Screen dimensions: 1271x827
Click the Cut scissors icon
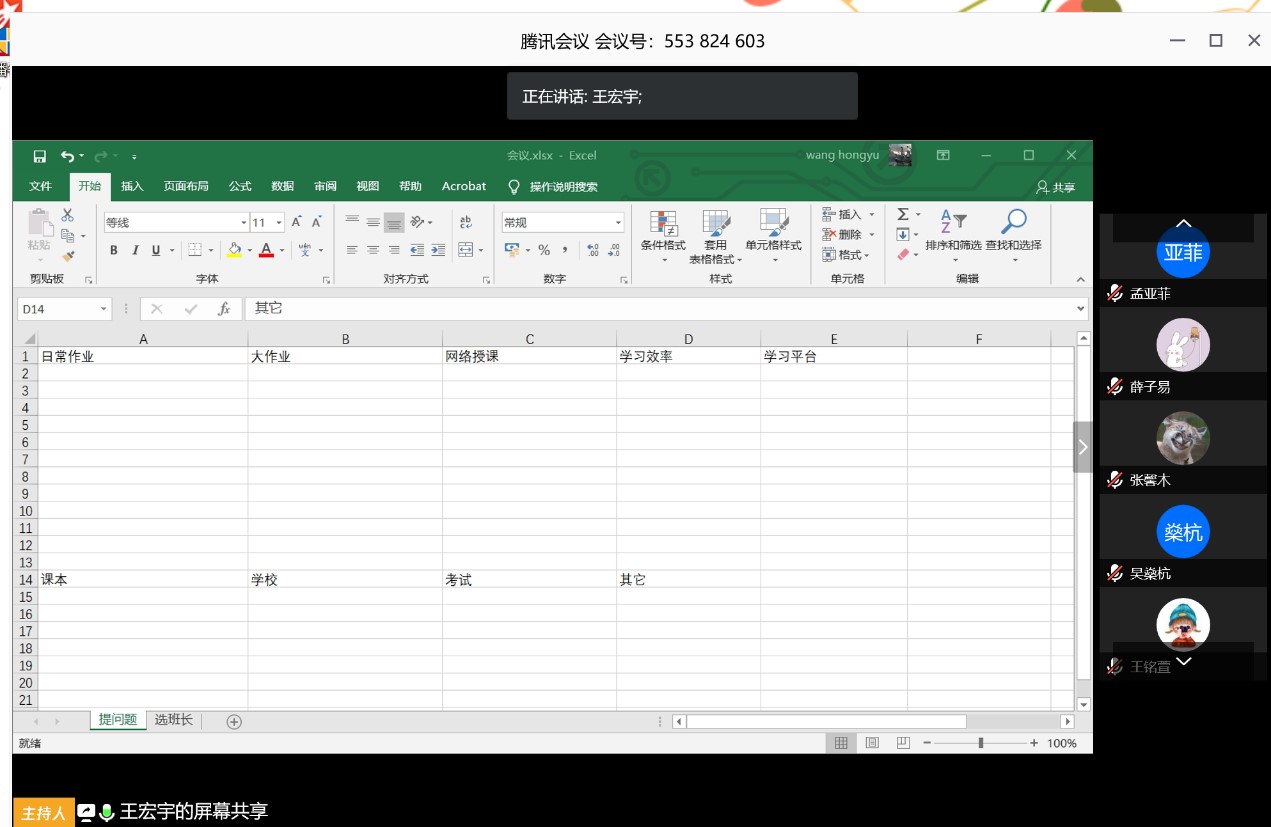68,215
